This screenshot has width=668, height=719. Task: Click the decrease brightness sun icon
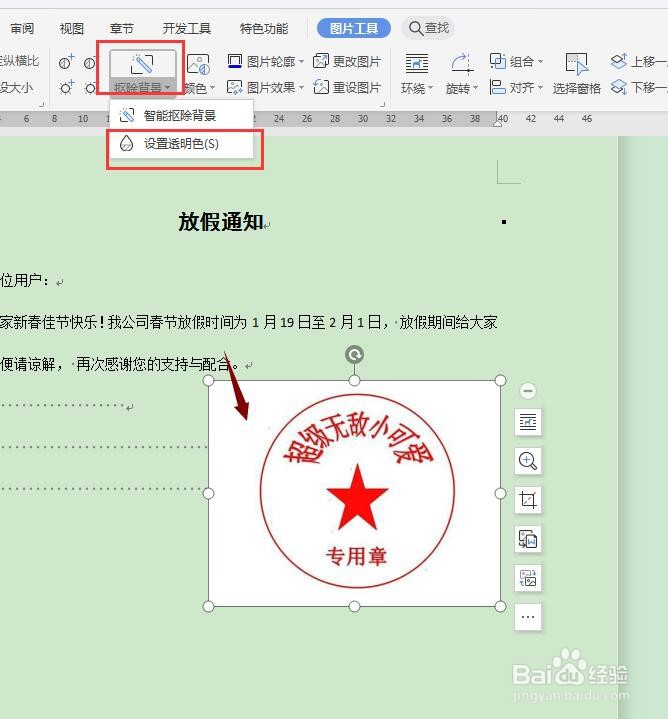point(91,87)
